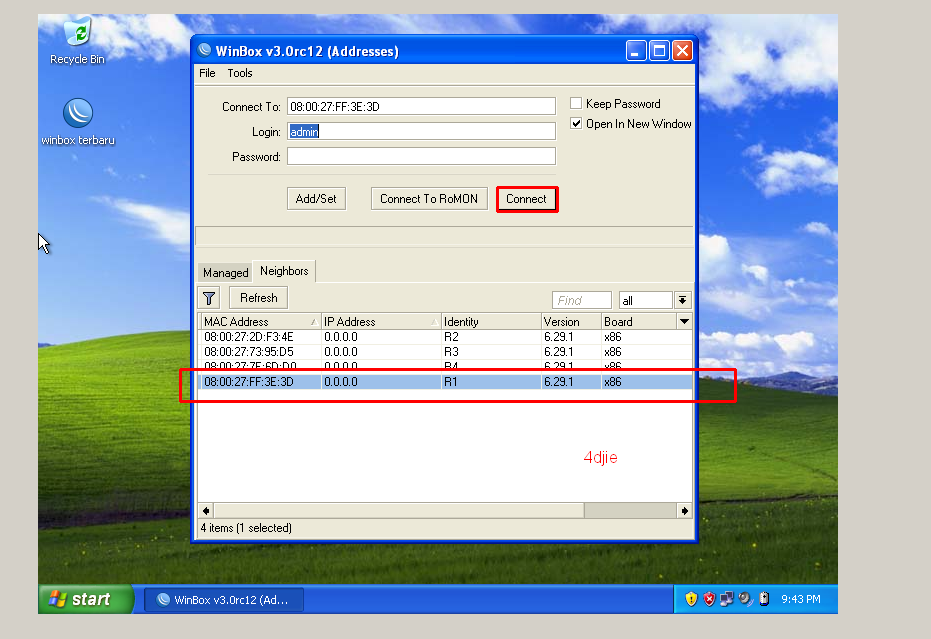Open the Tools menu
The width and height of the screenshot is (931, 639).
click(x=240, y=73)
